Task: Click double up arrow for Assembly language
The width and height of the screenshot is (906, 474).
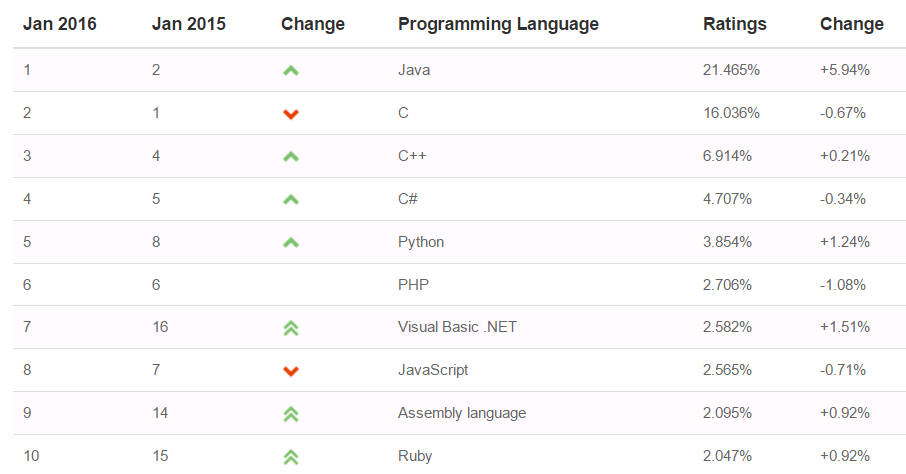Action: (x=291, y=414)
